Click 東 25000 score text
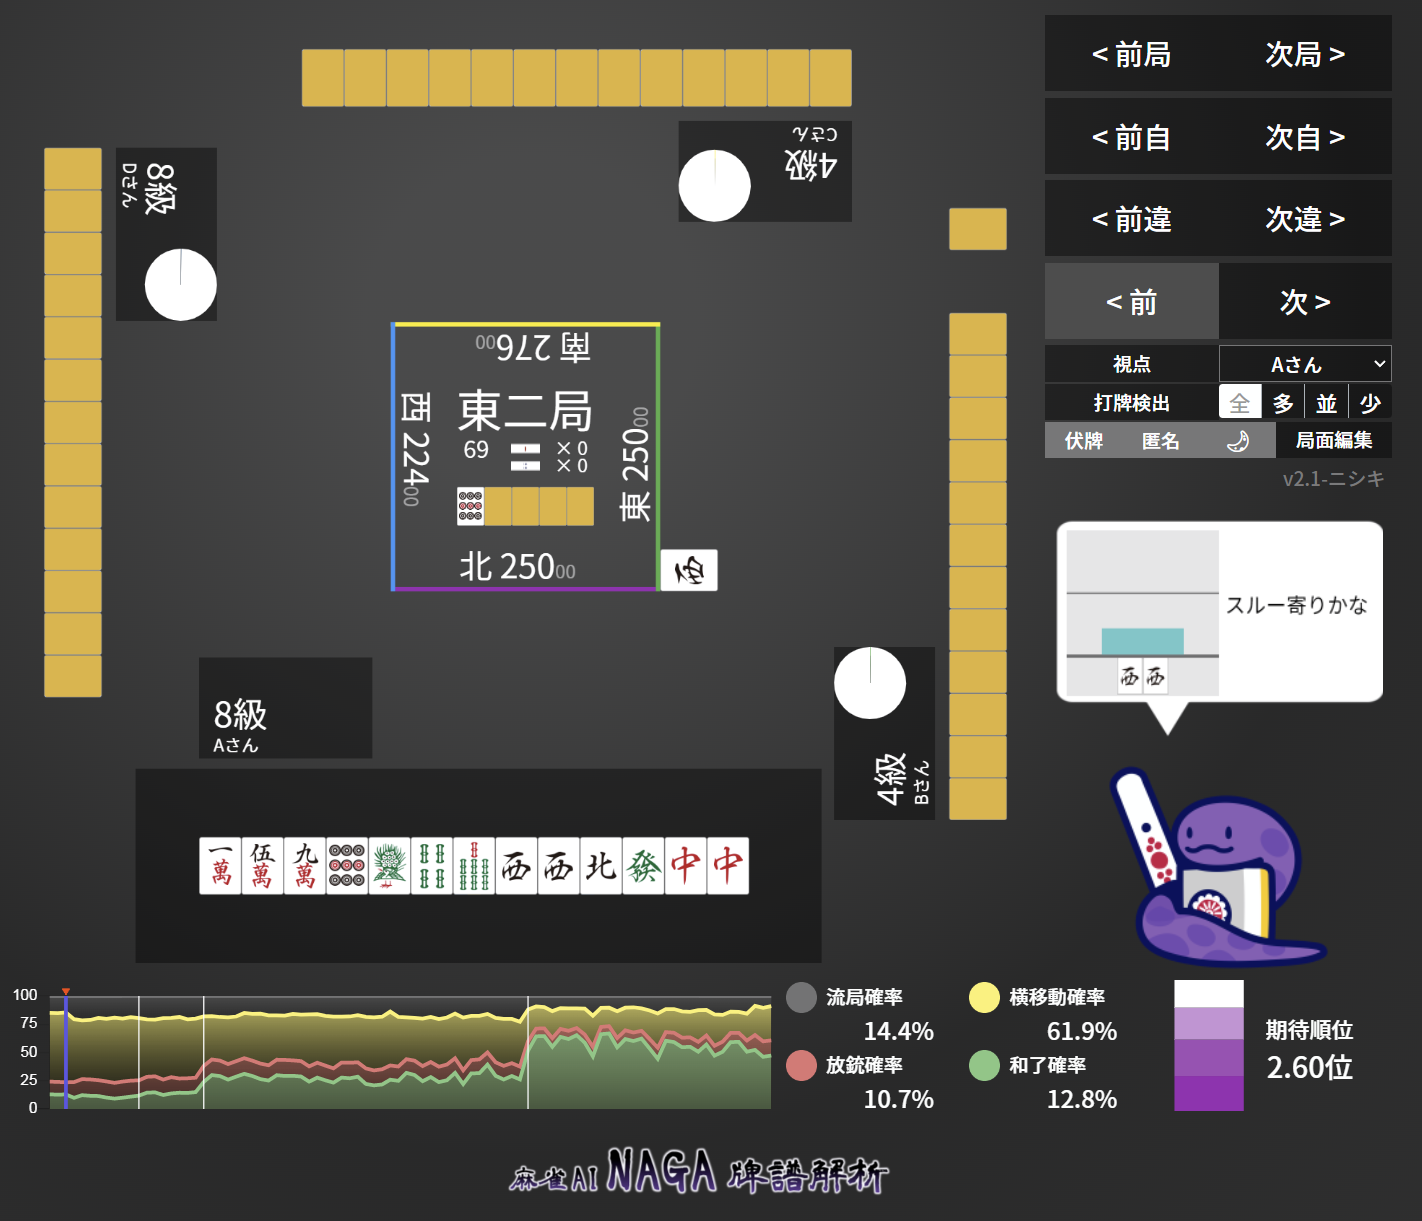Viewport: 1422px width, 1221px height. click(x=636, y=464)
